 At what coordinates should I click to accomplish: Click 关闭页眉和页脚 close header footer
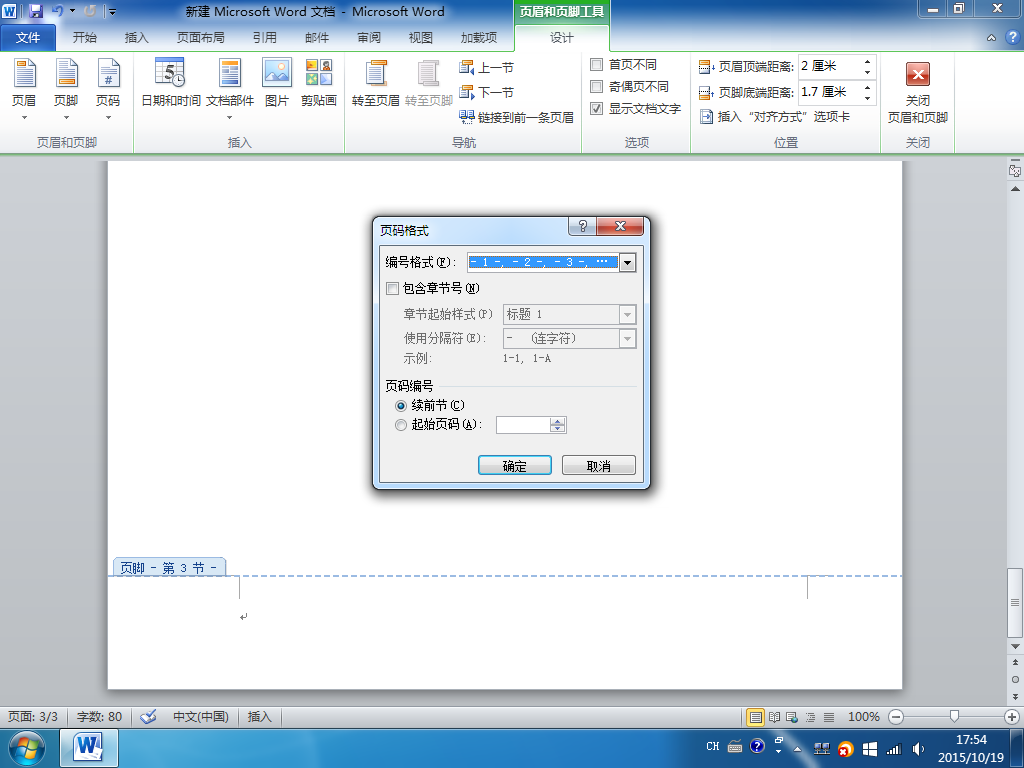[x=918, y=92]
